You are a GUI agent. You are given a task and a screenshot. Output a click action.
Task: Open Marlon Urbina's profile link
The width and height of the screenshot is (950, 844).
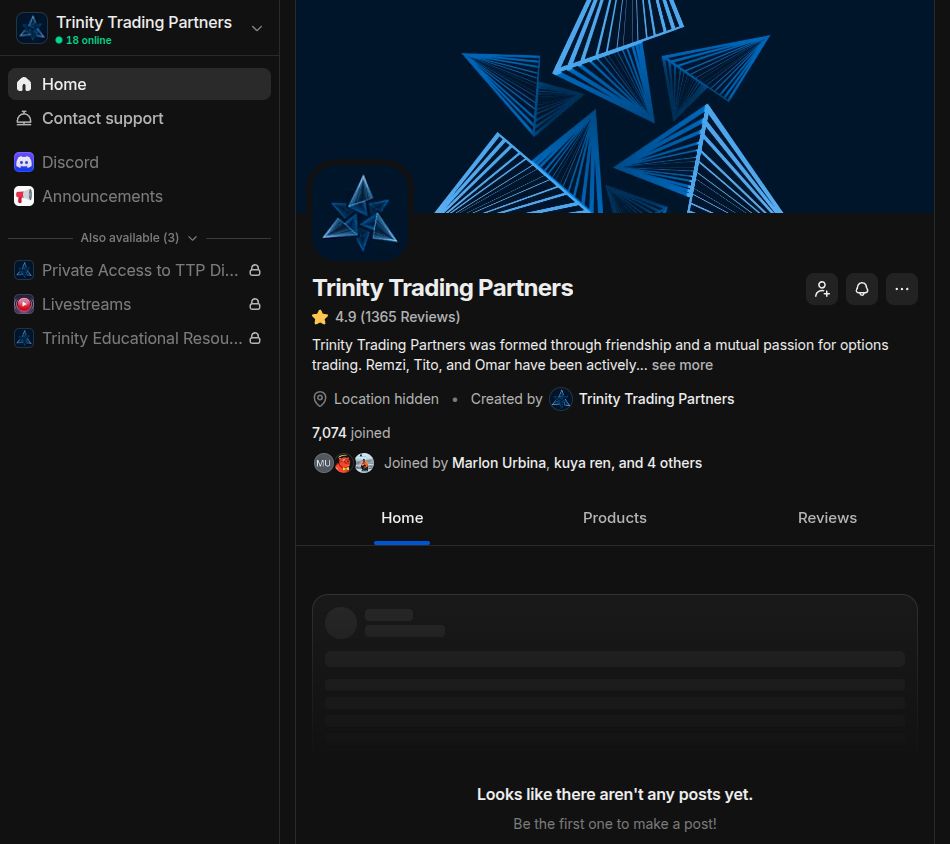click(x=499, y=464)
